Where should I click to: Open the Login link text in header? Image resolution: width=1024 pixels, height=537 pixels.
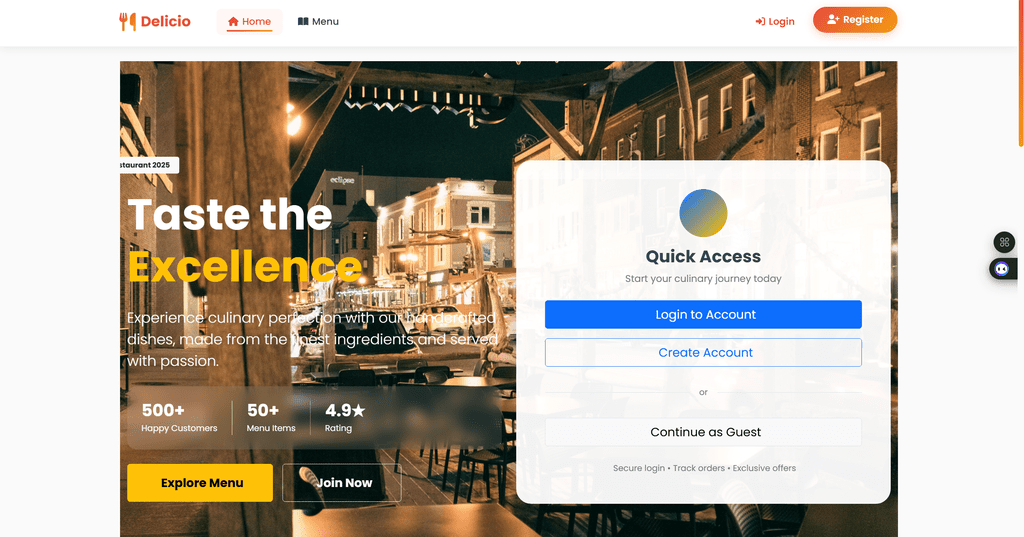pos(781,22)
